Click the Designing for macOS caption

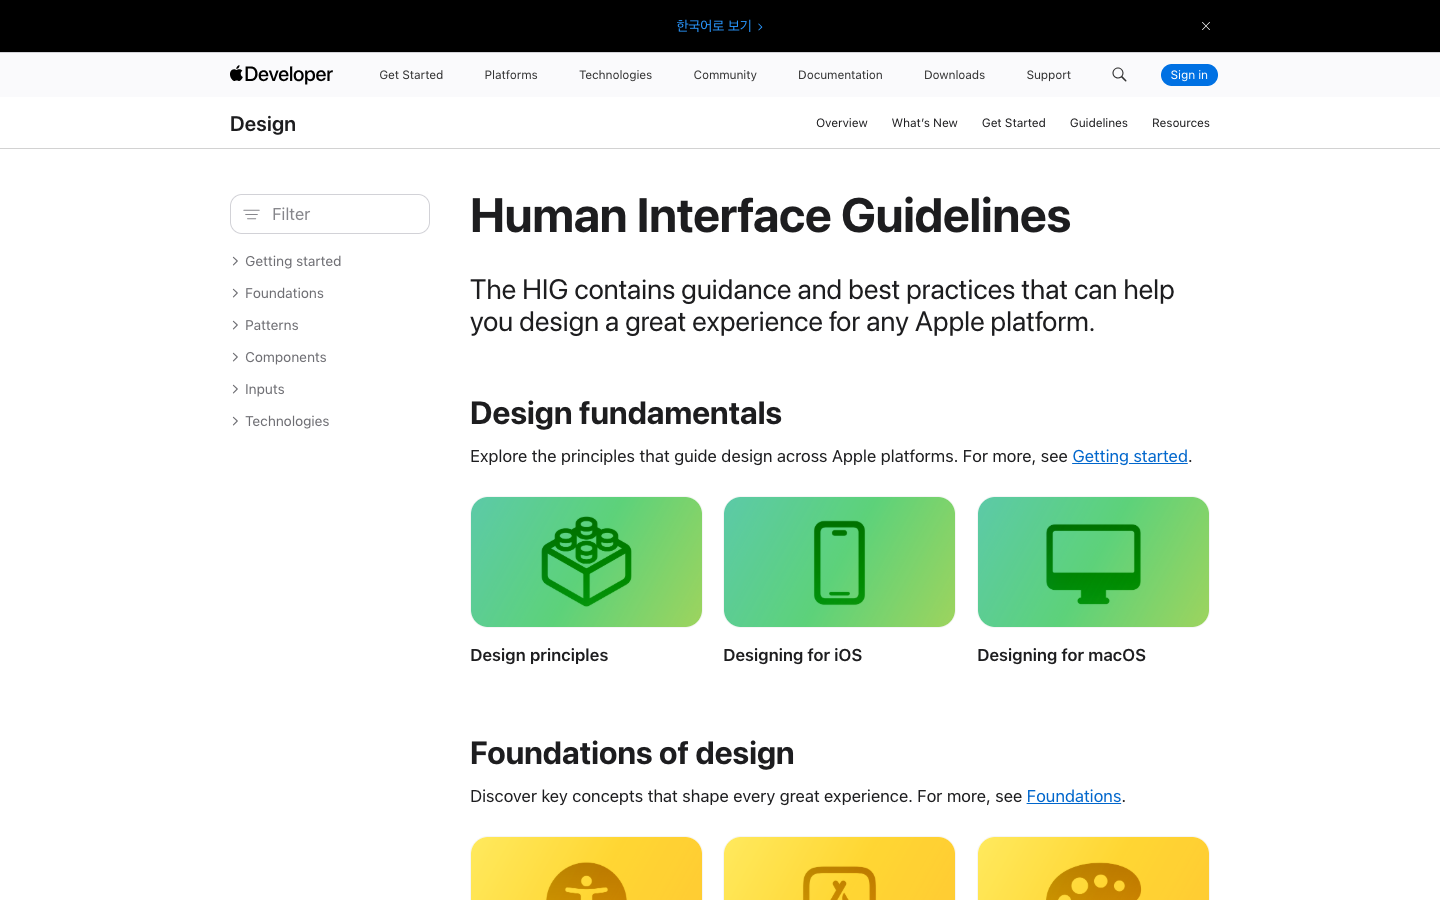click(1062, 655)
